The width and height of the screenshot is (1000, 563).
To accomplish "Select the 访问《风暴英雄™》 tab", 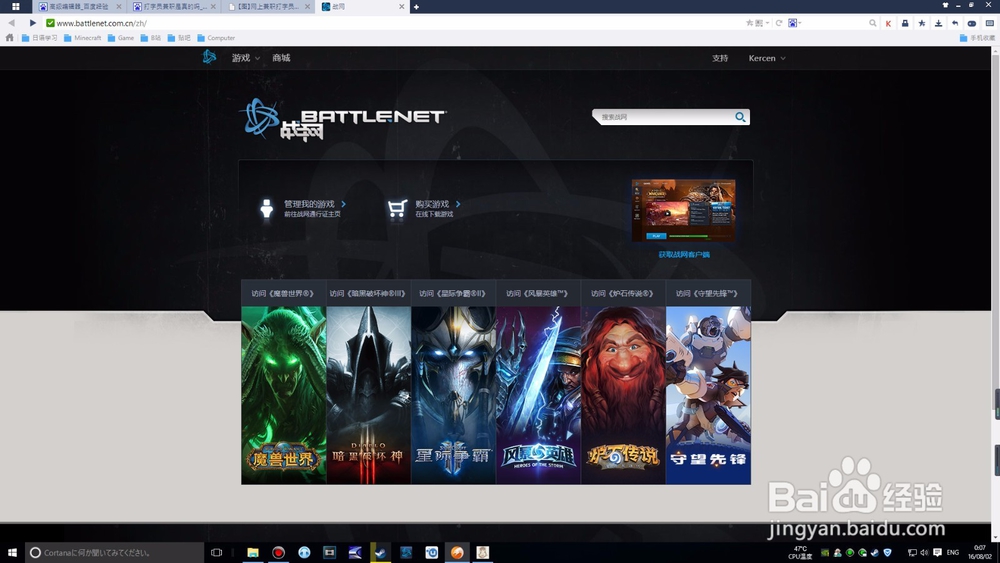I will 538,293.
